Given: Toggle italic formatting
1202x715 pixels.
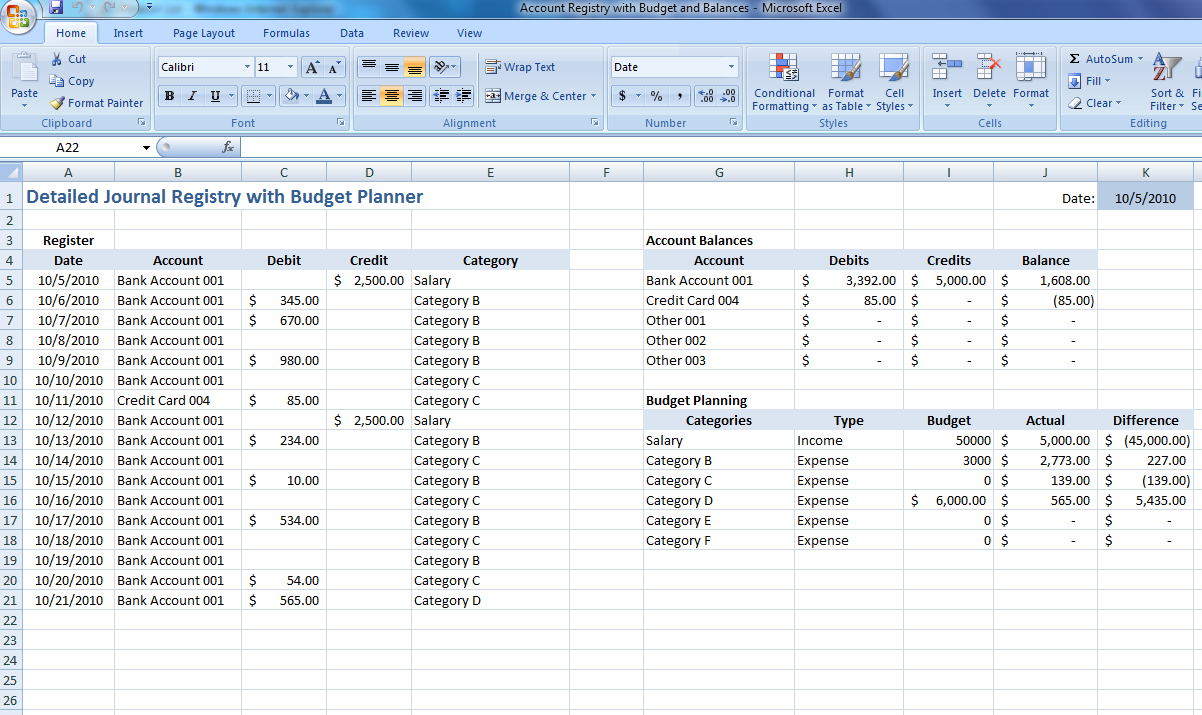Looking at the screenshot, I should click(192, 96).
